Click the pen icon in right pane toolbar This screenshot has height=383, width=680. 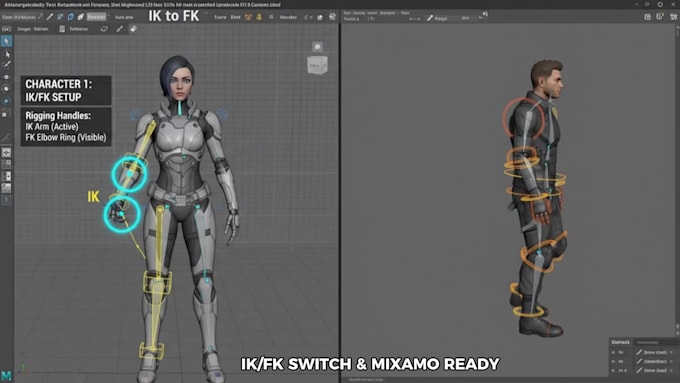[430, 18]
